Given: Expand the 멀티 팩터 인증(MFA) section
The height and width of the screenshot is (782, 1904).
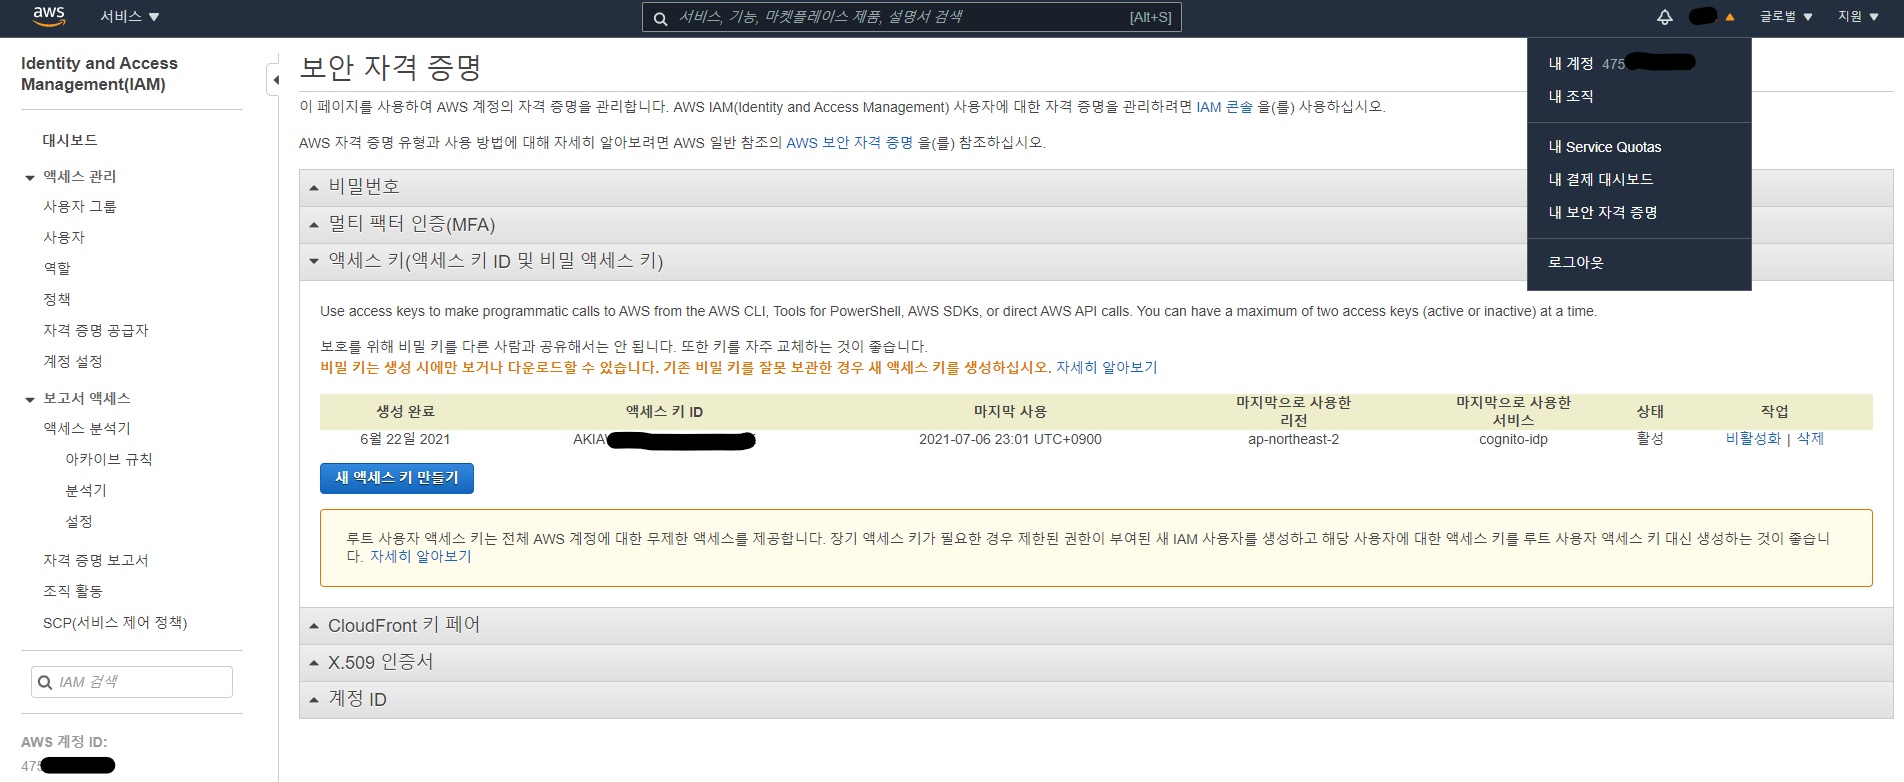Looking at the screenshot, I should [x=1096, y=224].
